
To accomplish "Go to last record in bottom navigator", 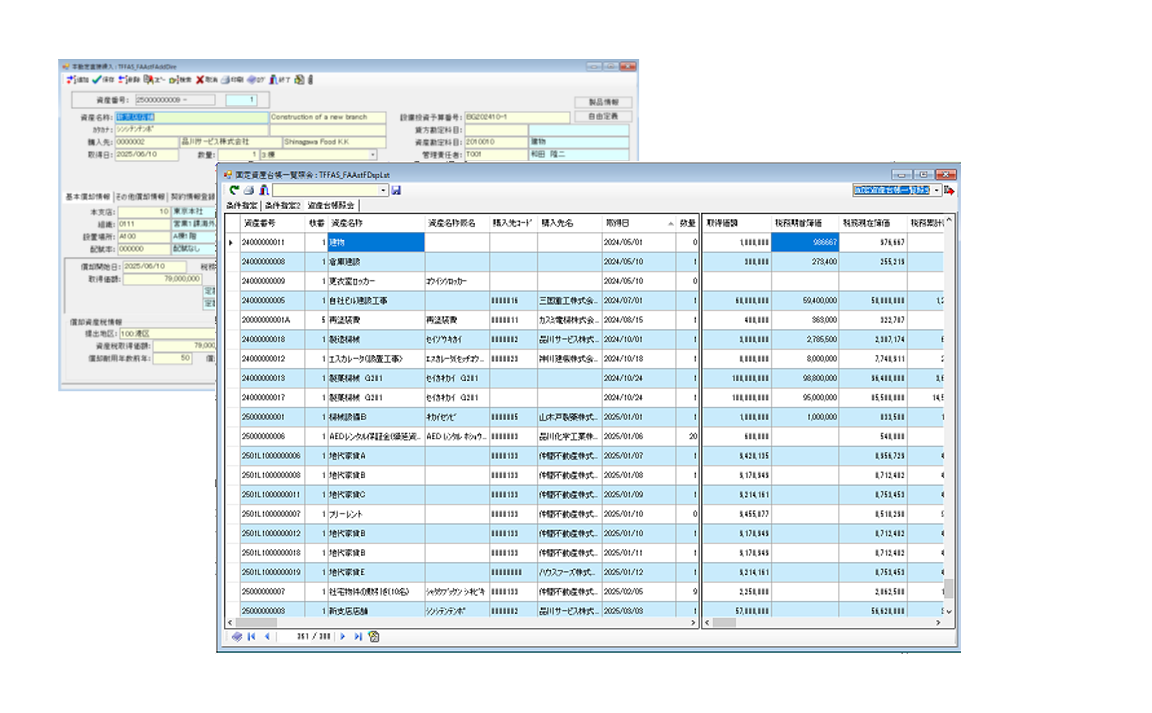I will (358, 637).
